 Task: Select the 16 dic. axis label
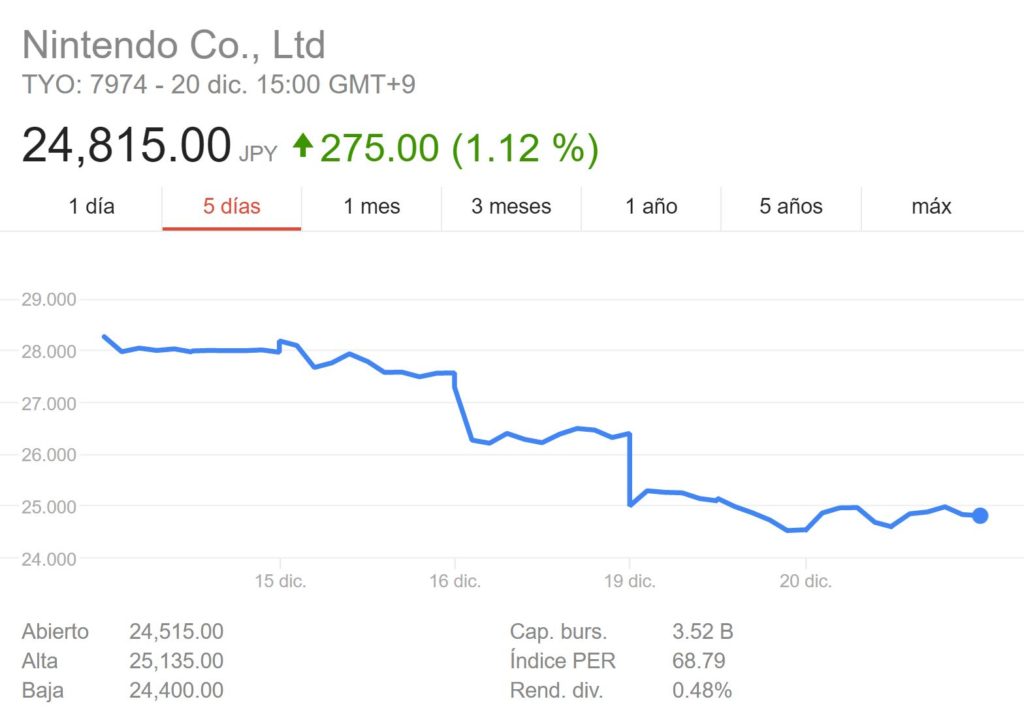(455, 581)
